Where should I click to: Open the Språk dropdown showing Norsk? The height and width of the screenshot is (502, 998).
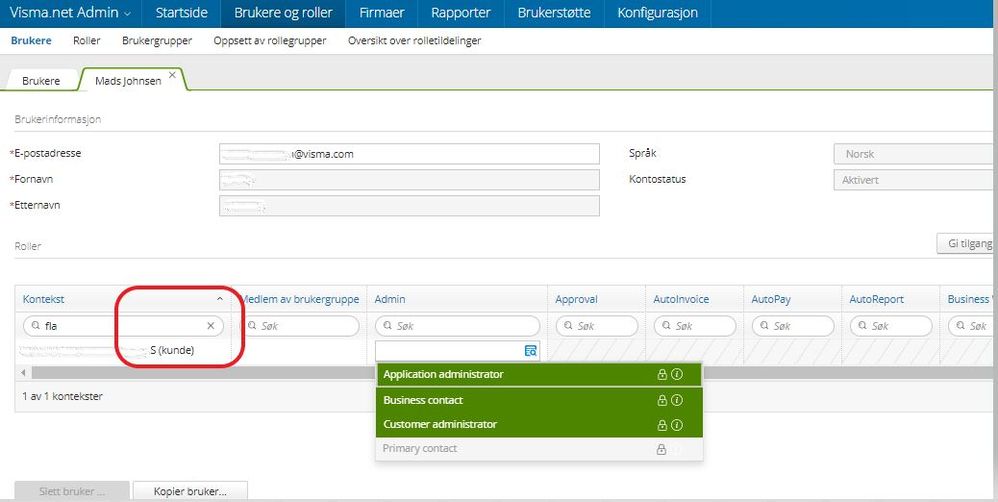(915, 154)
